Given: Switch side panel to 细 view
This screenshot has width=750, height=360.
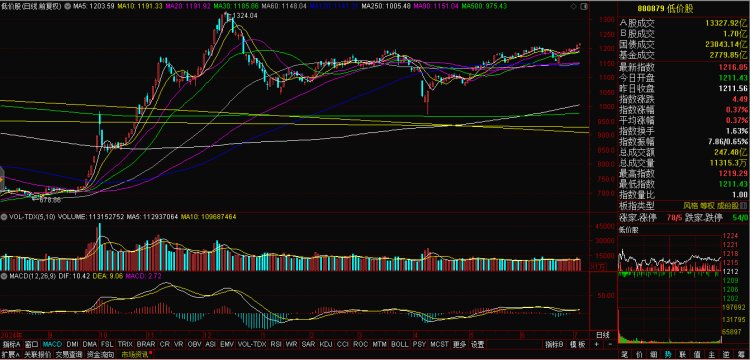Looking at the screenshot, I should tap(653, 355).
